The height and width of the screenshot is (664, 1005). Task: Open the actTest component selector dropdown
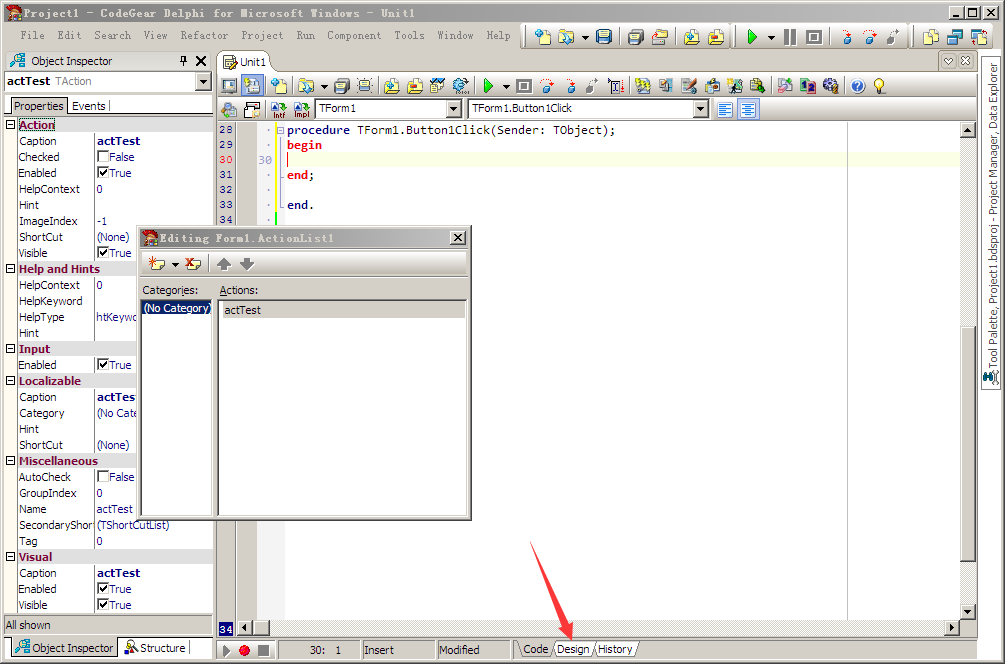pyautogui.click(x=203, y=81)
